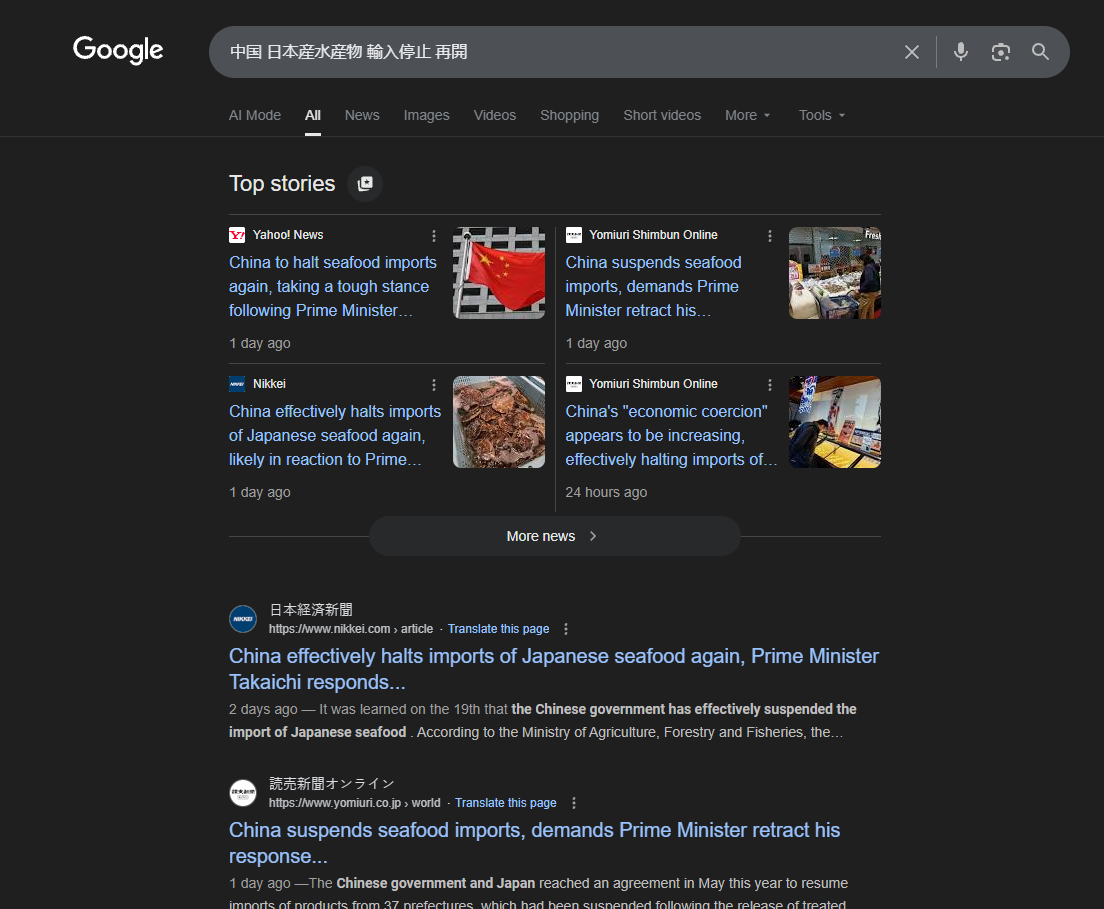Screen dimensions: 1104x909
Task: View the sushi display counter thumbnail
Action: click(x=834, y=422)
